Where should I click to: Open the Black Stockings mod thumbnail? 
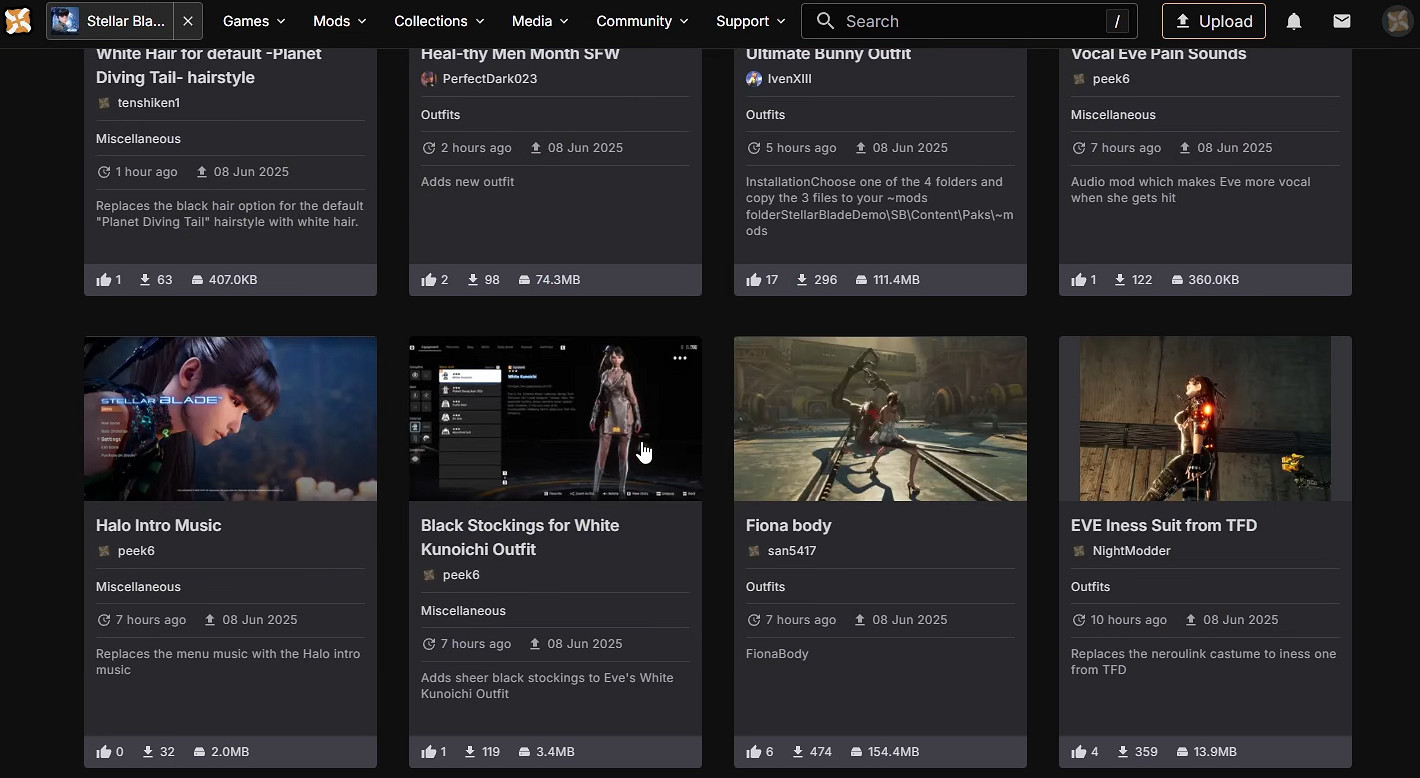click(555, 418)
